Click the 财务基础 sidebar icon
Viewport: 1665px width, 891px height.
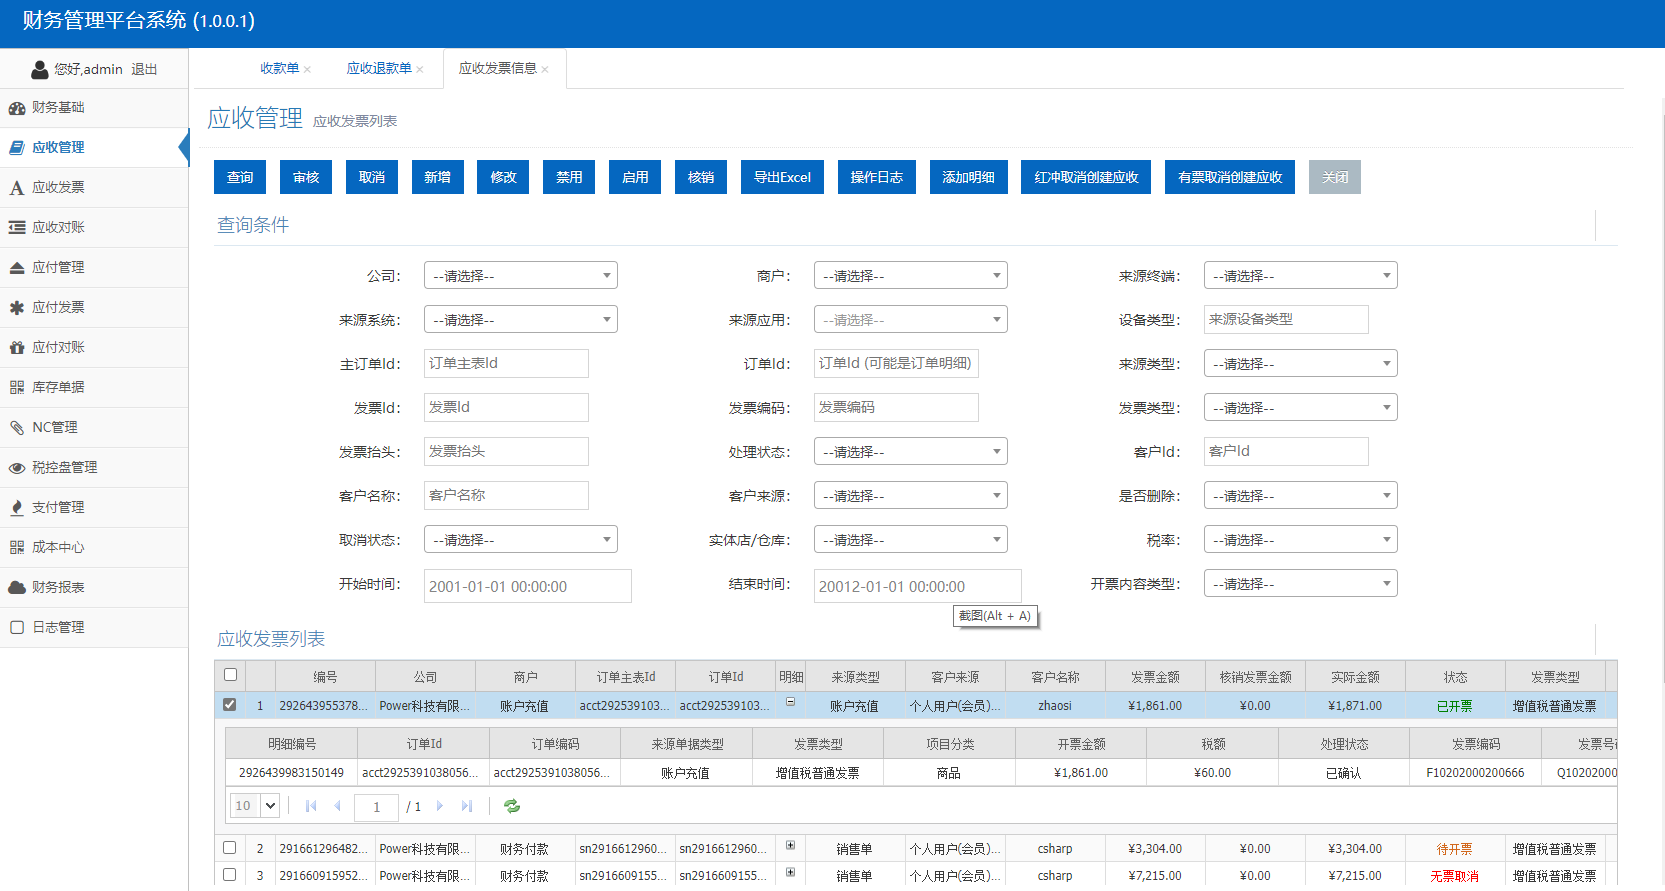tap(17, 108)
